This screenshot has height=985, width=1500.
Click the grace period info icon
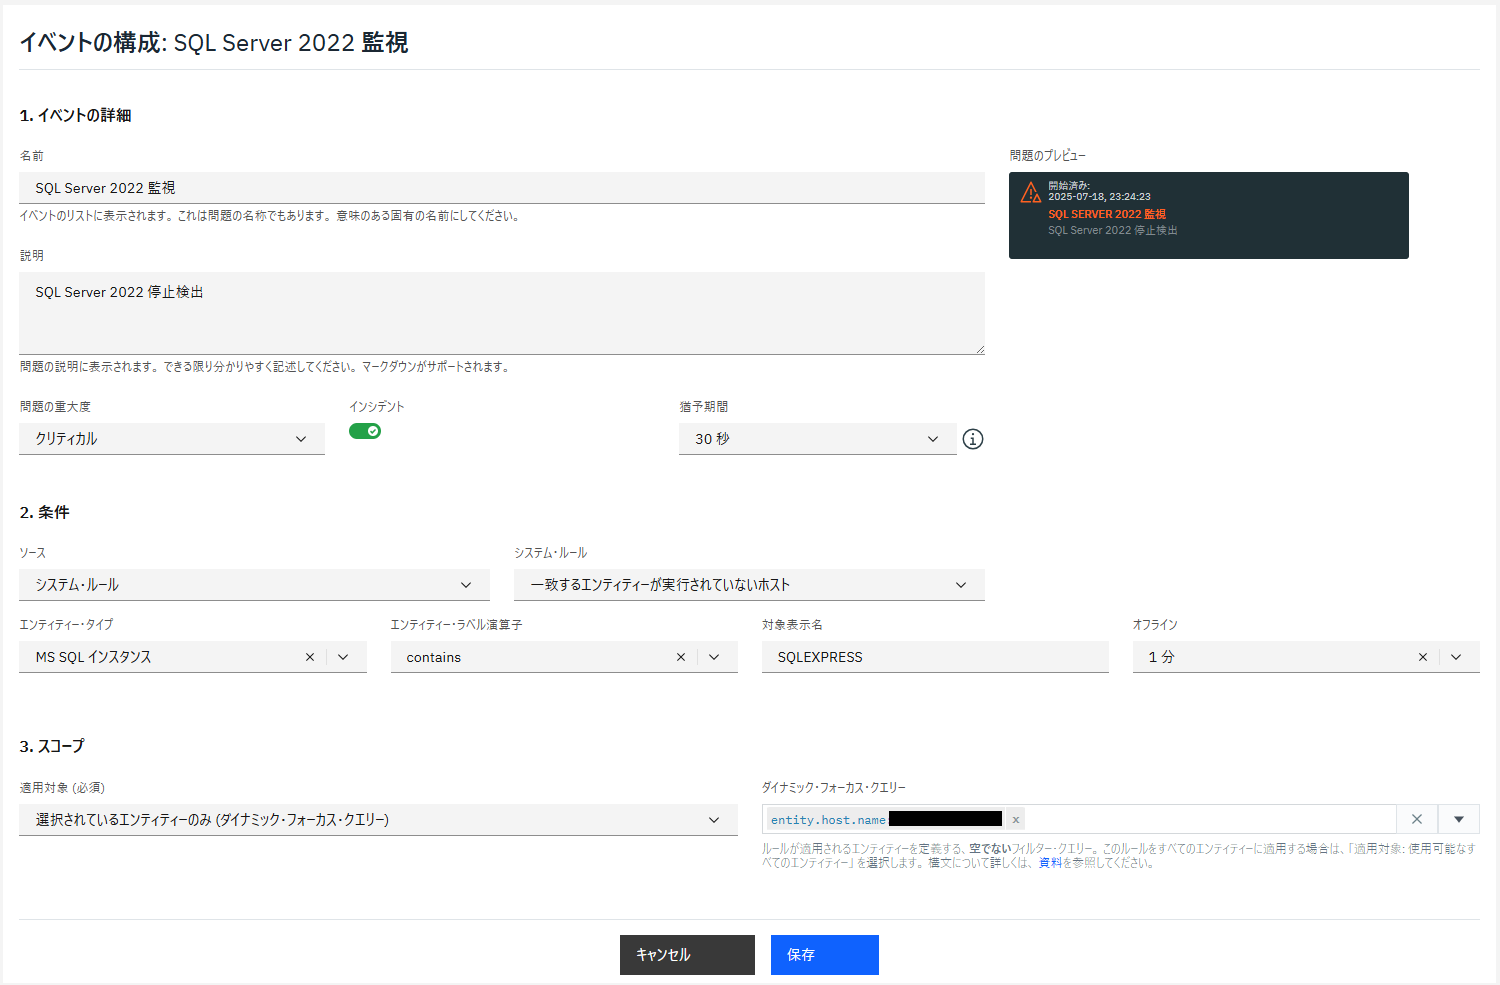tap(972, 439)
